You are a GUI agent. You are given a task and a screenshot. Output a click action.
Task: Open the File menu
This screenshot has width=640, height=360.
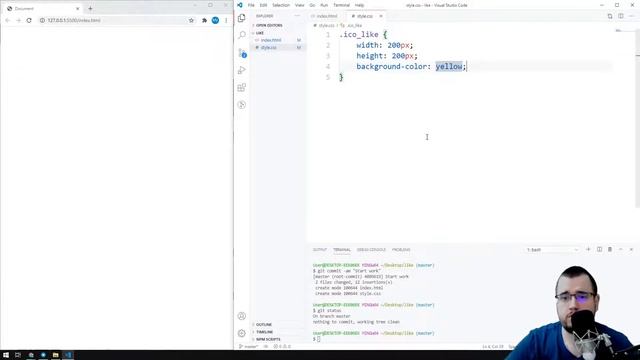point(251,5)
